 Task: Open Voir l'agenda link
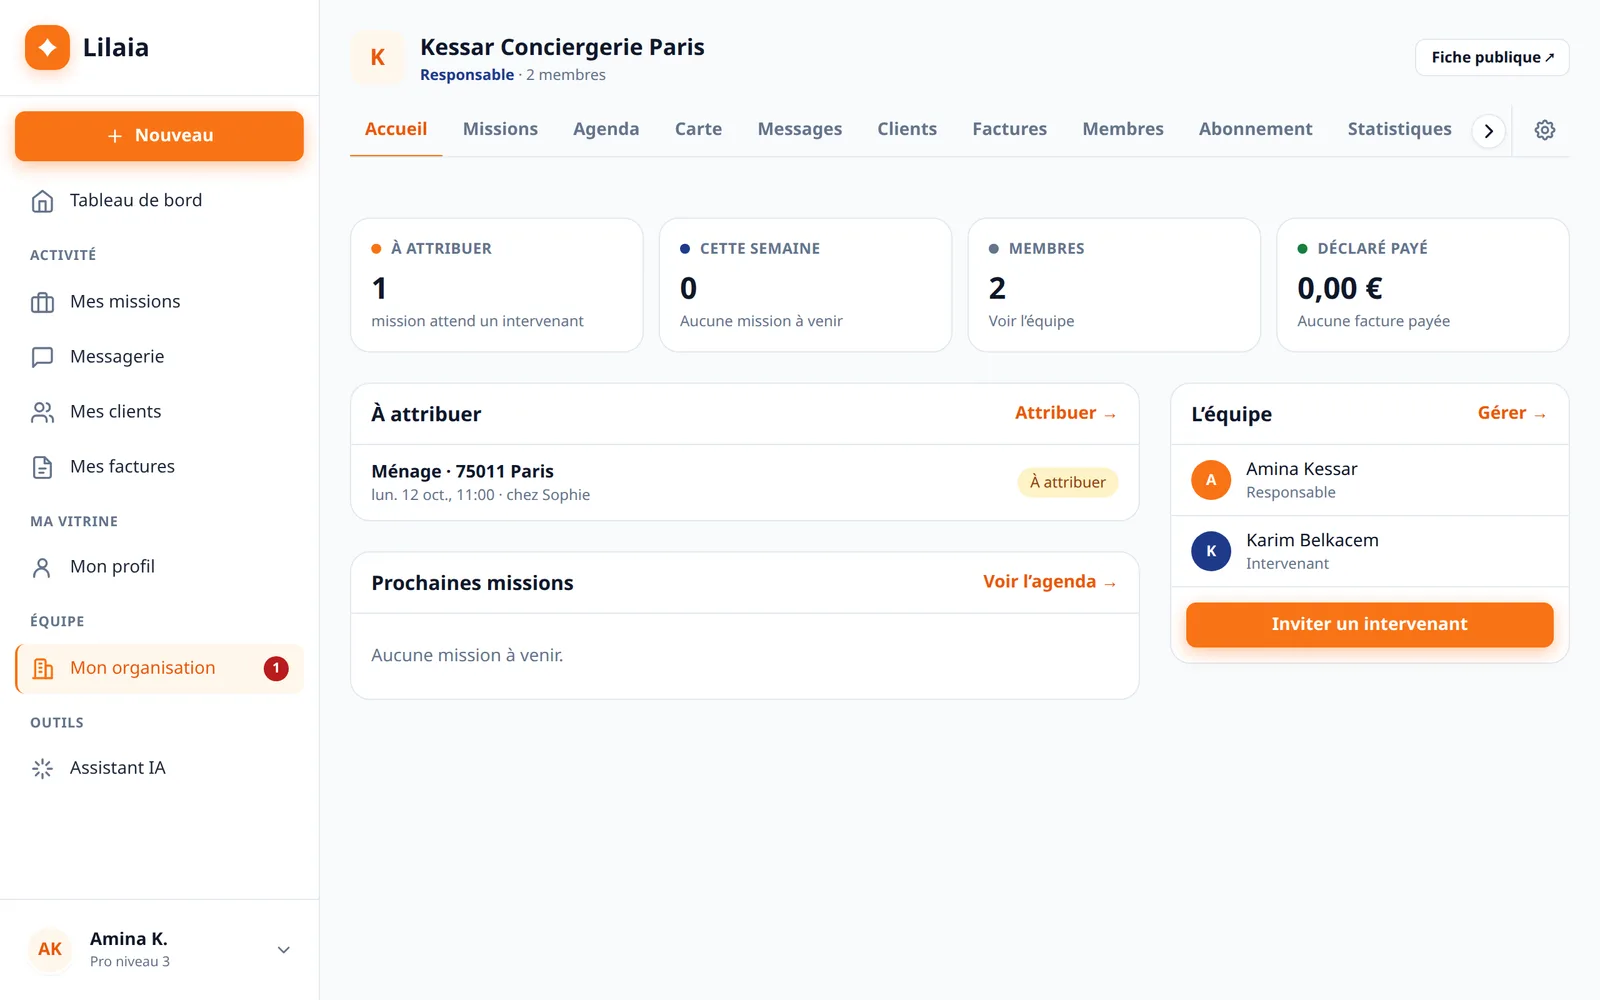tap(1050, 582)
